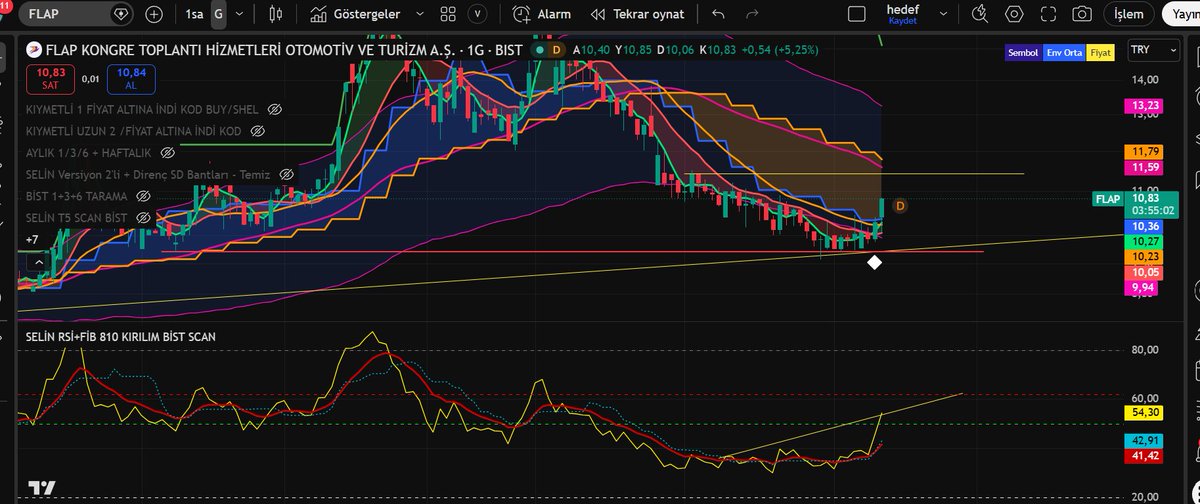The height and width of the screenshot is (504, 1200).
Task: Select the 1sa hourly timeframe
Action: [194, 14]
